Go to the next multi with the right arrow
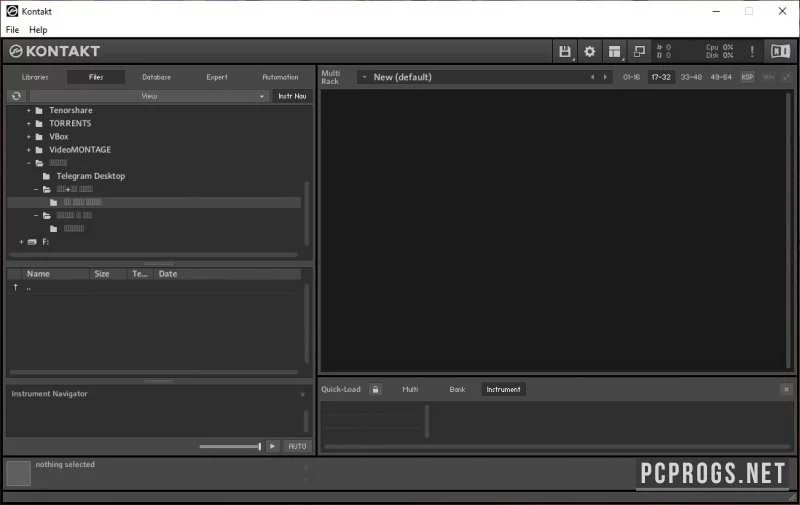Viewport: 800px width, 505px height. pos(605,77)
